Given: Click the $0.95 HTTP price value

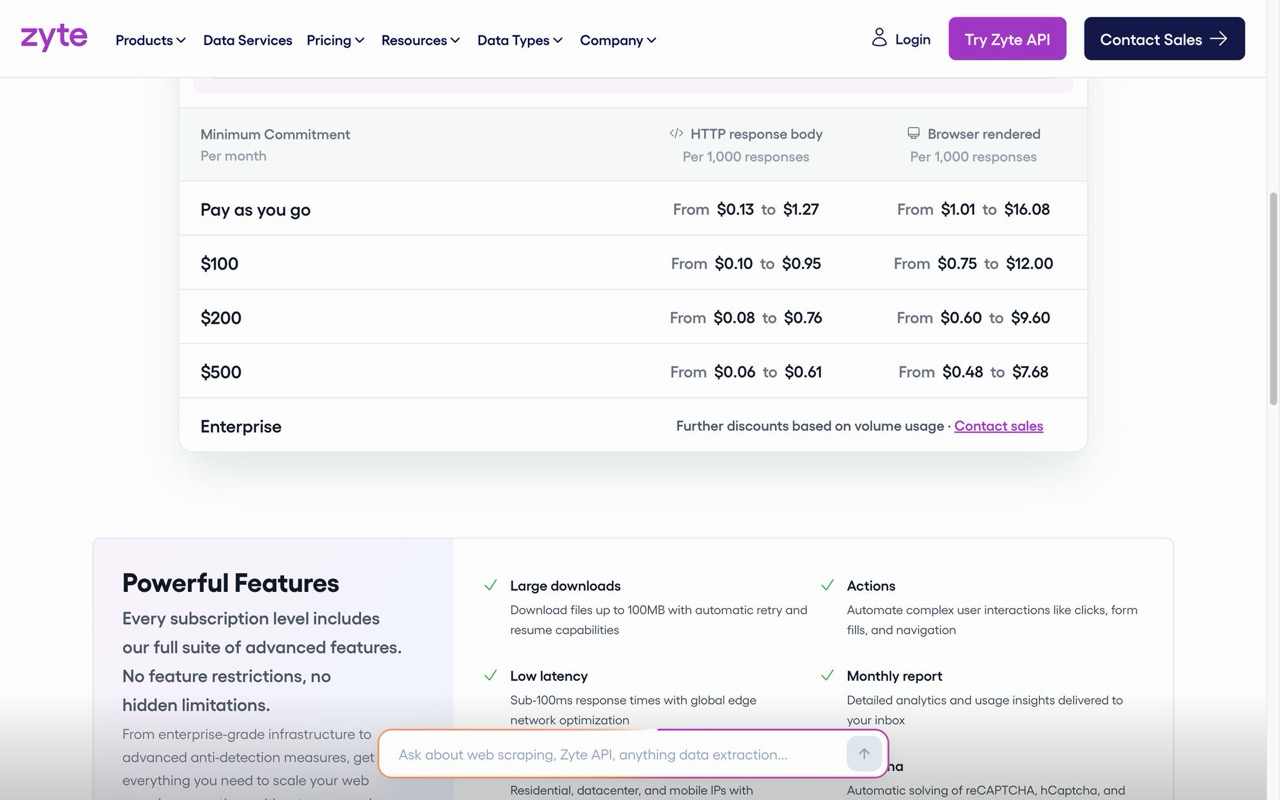Looking at the screenshot, I should [x=801, y=264].
